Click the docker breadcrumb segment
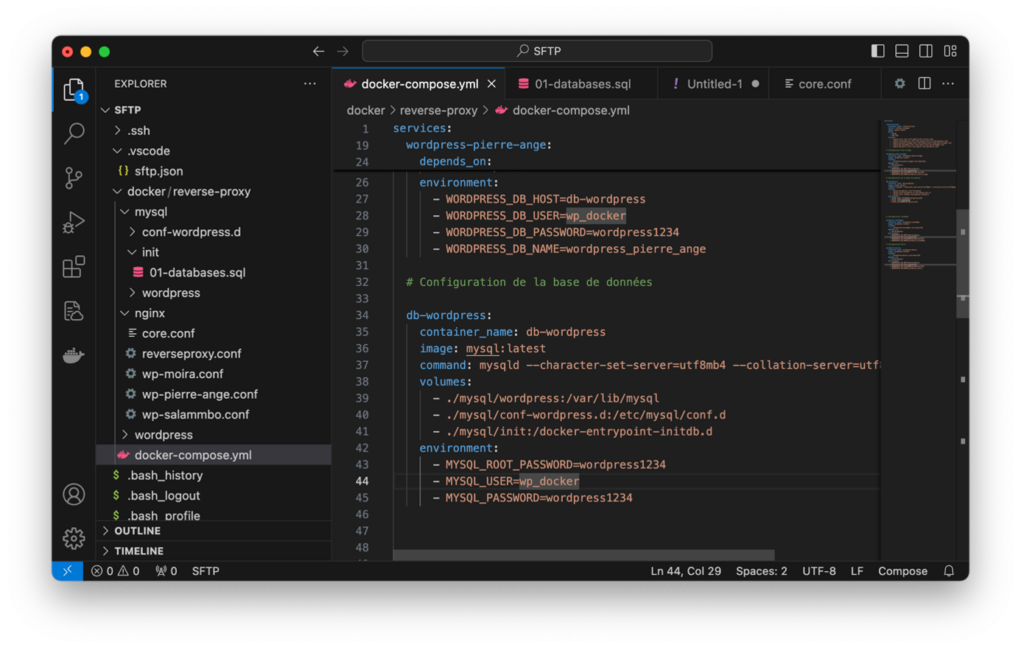The height and width of the screenshot is (653, 1024). pyautogui.click(x=366, y=110)
